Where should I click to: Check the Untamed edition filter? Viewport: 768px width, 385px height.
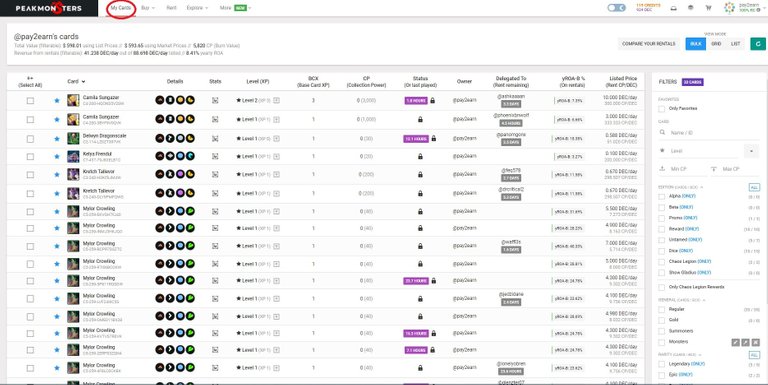click(662, 240)
